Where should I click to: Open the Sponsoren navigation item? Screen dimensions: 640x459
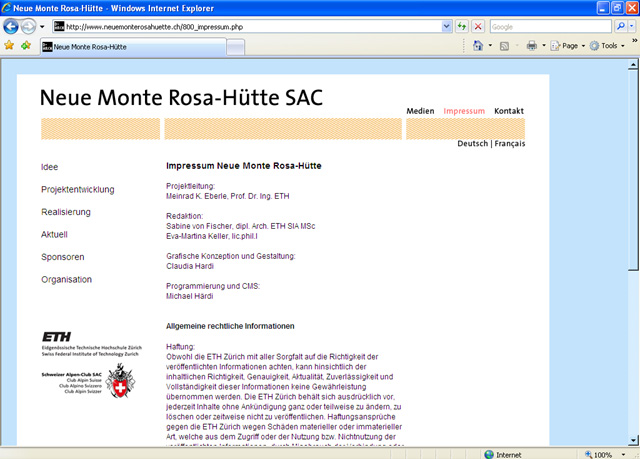coord(63,257)
